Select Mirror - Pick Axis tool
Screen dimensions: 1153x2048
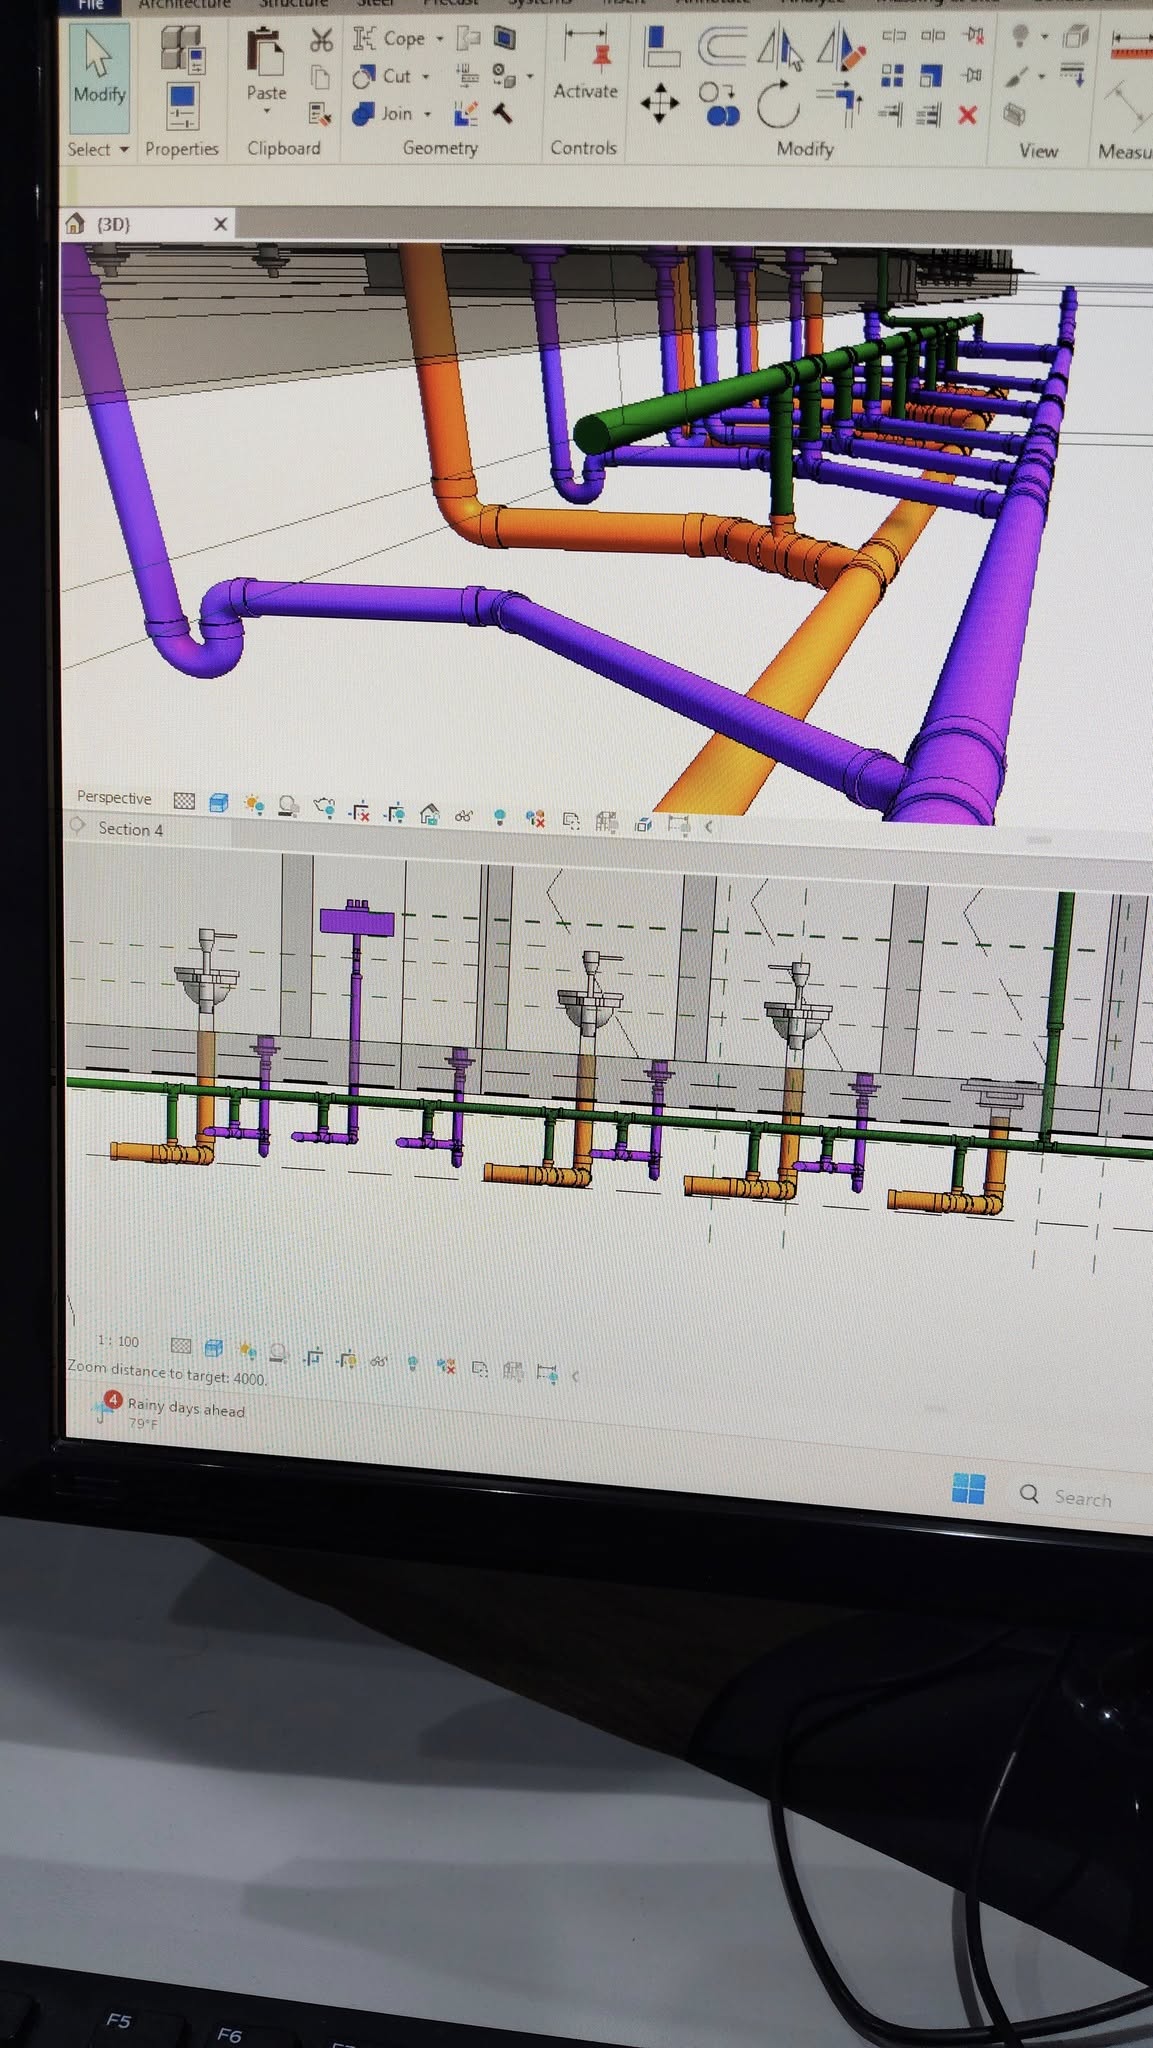coord(779,48)
